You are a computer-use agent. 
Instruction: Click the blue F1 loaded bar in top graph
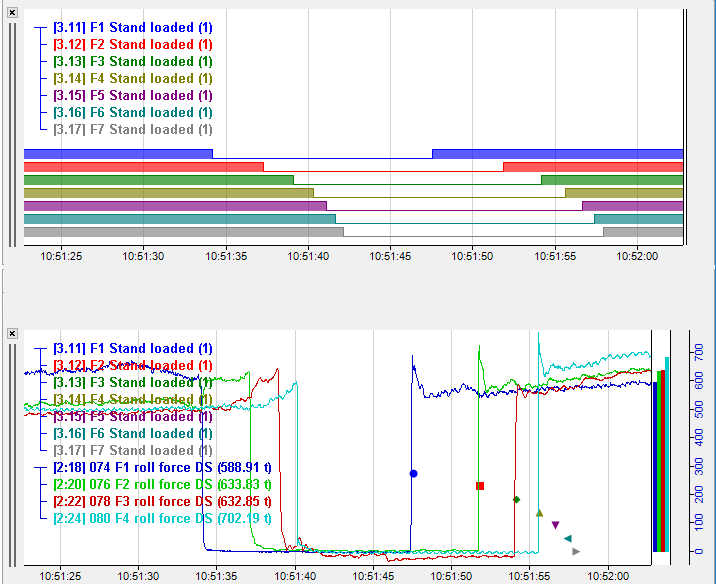[x=118, y=153]
